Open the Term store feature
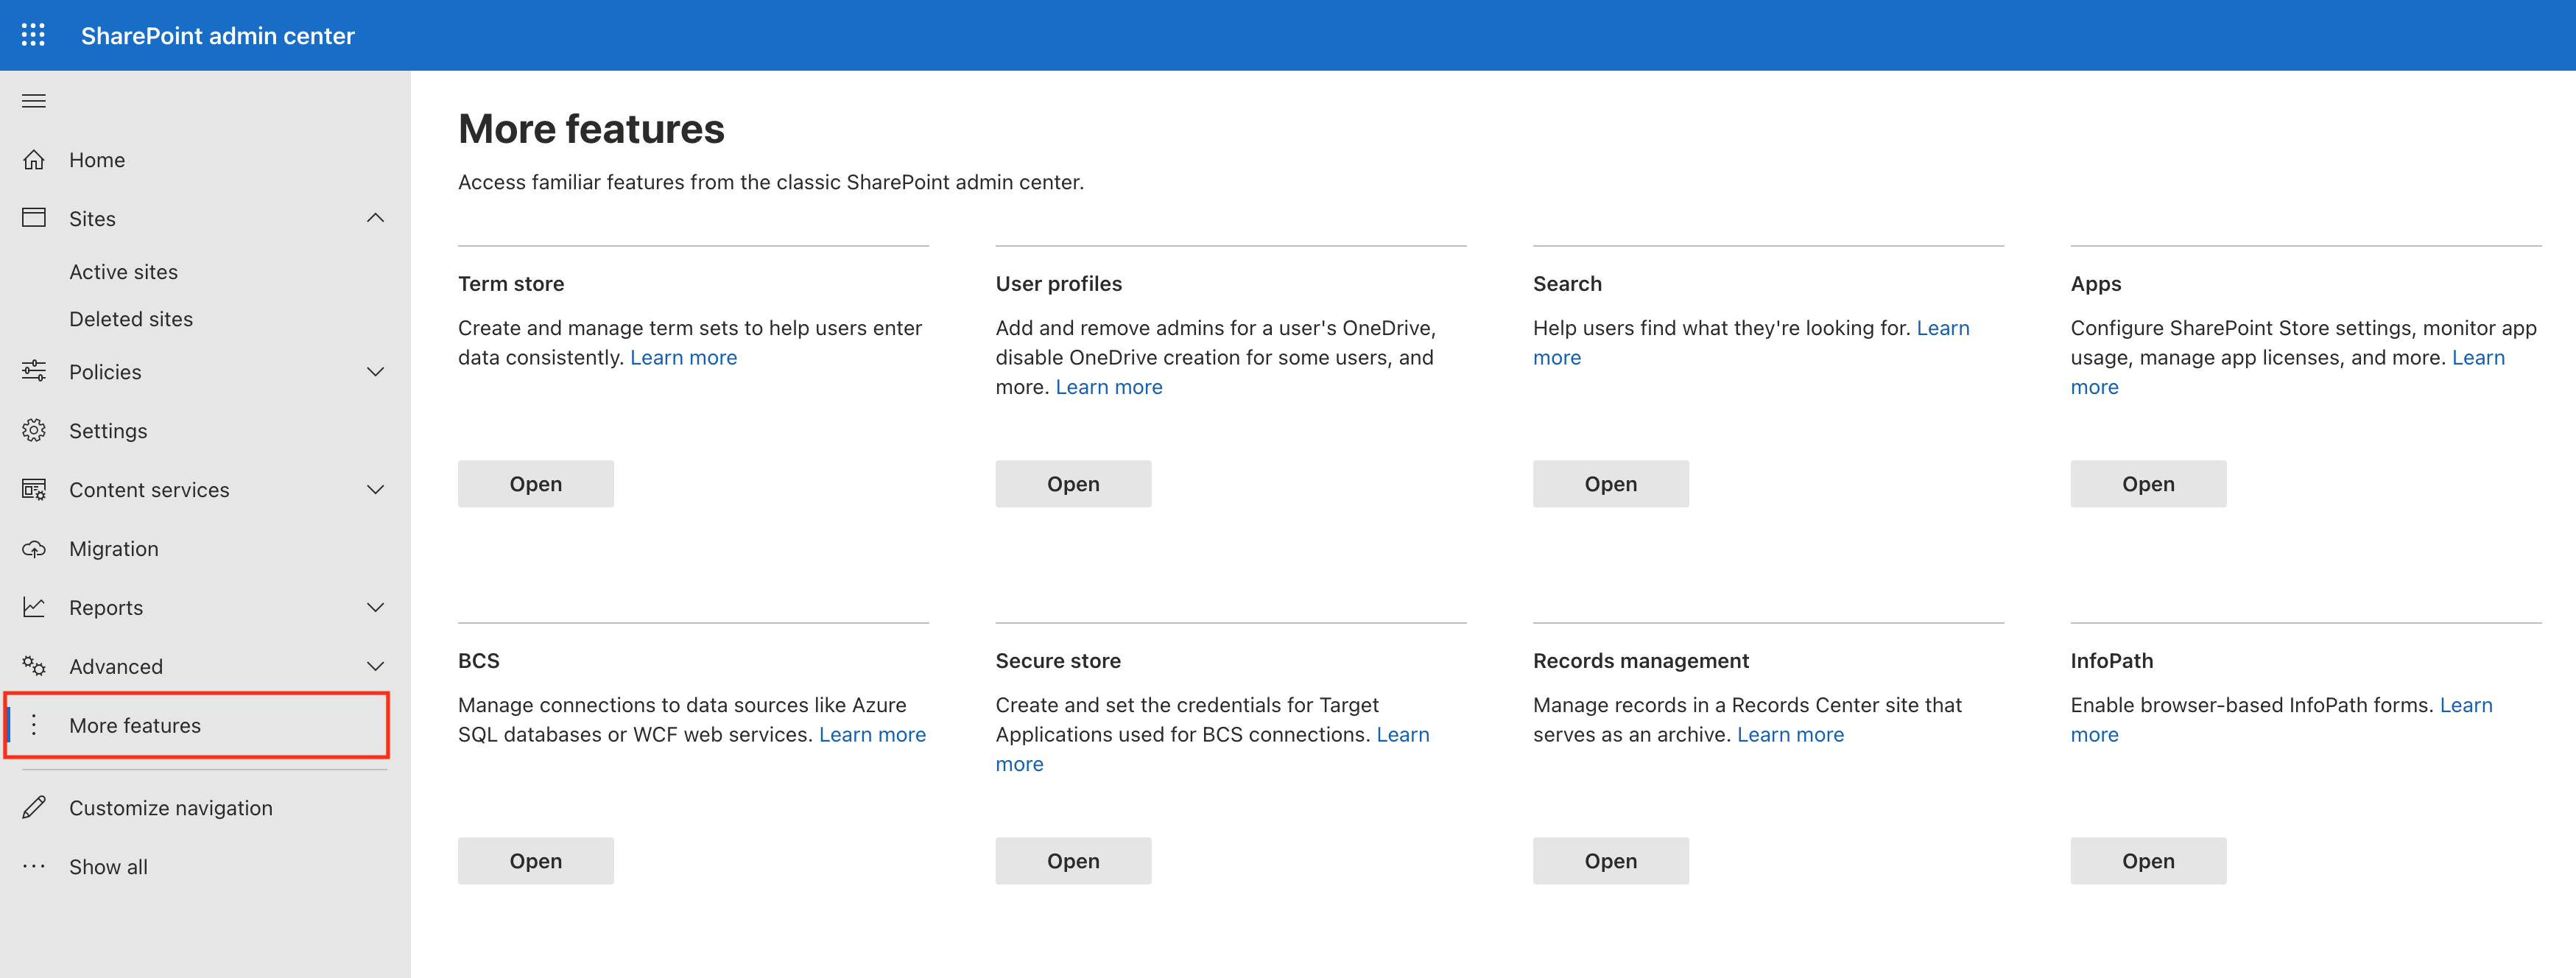2576x978 pixels. click(x=536, y=484)
